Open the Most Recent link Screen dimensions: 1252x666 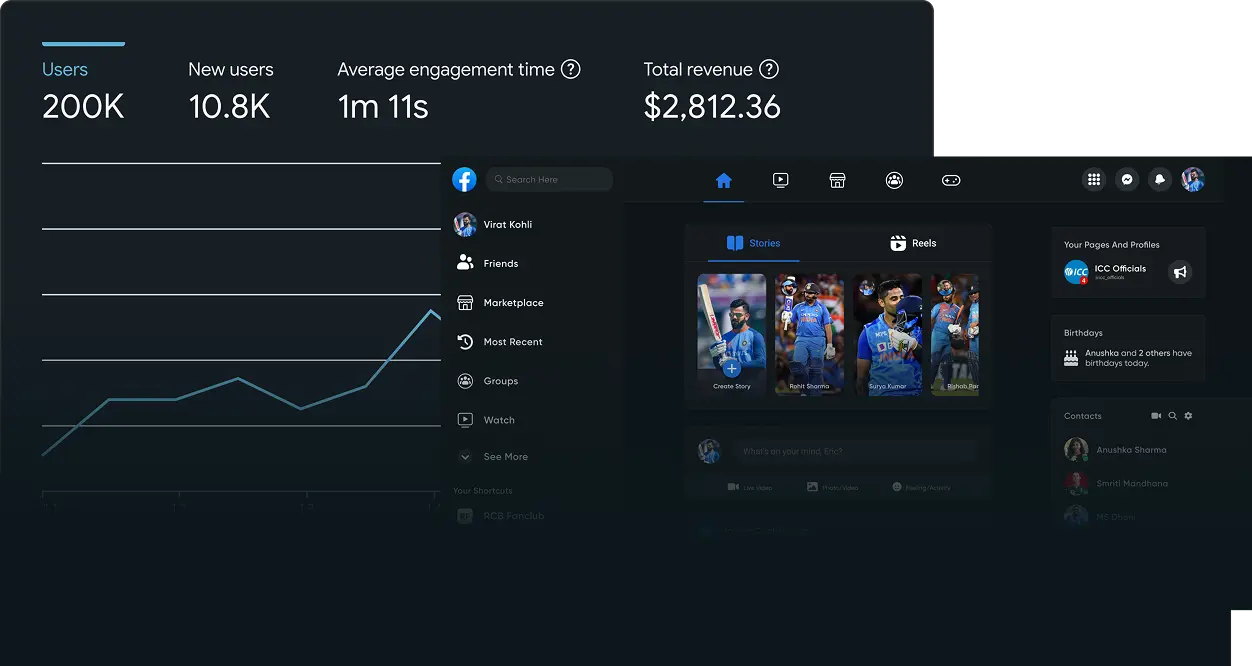coord(513,342)
